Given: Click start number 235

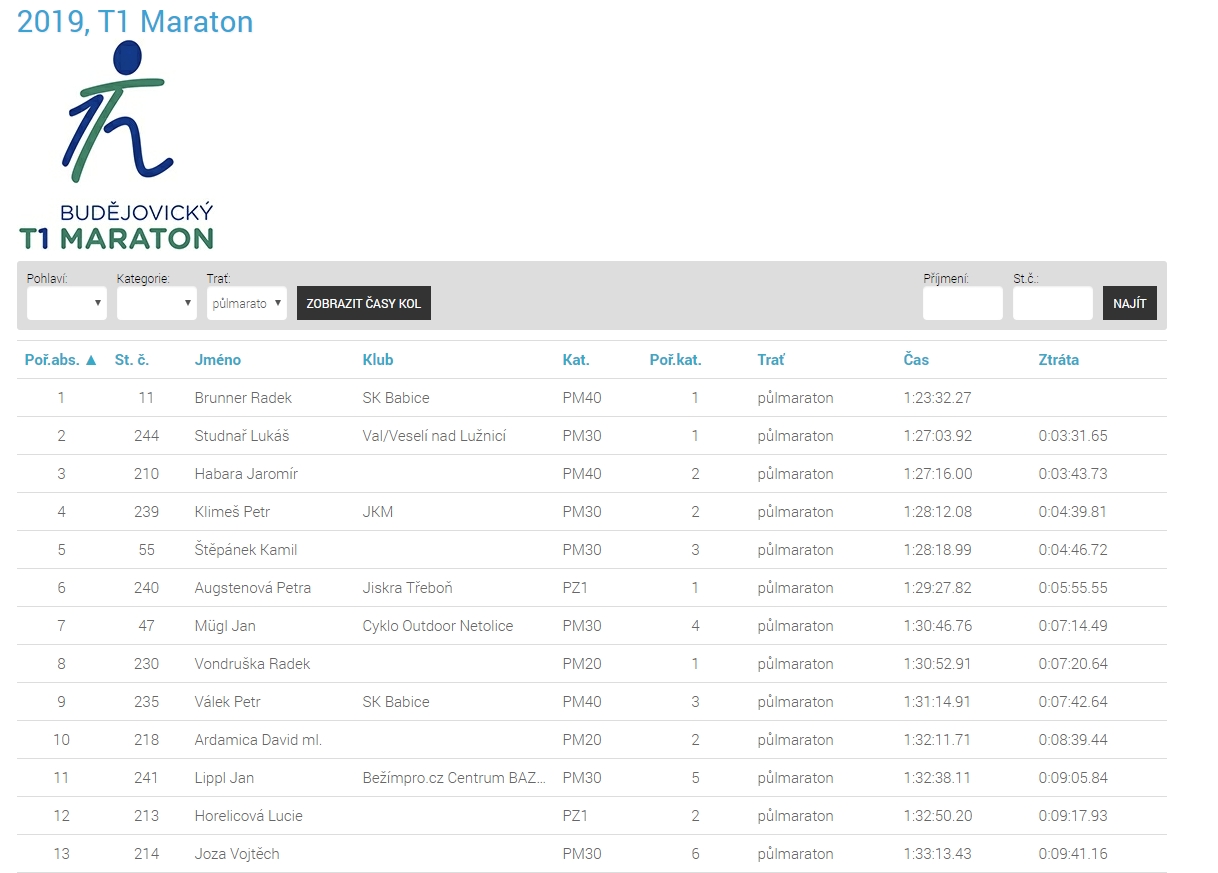Looking at the screenshot, I should pos(146,702).
